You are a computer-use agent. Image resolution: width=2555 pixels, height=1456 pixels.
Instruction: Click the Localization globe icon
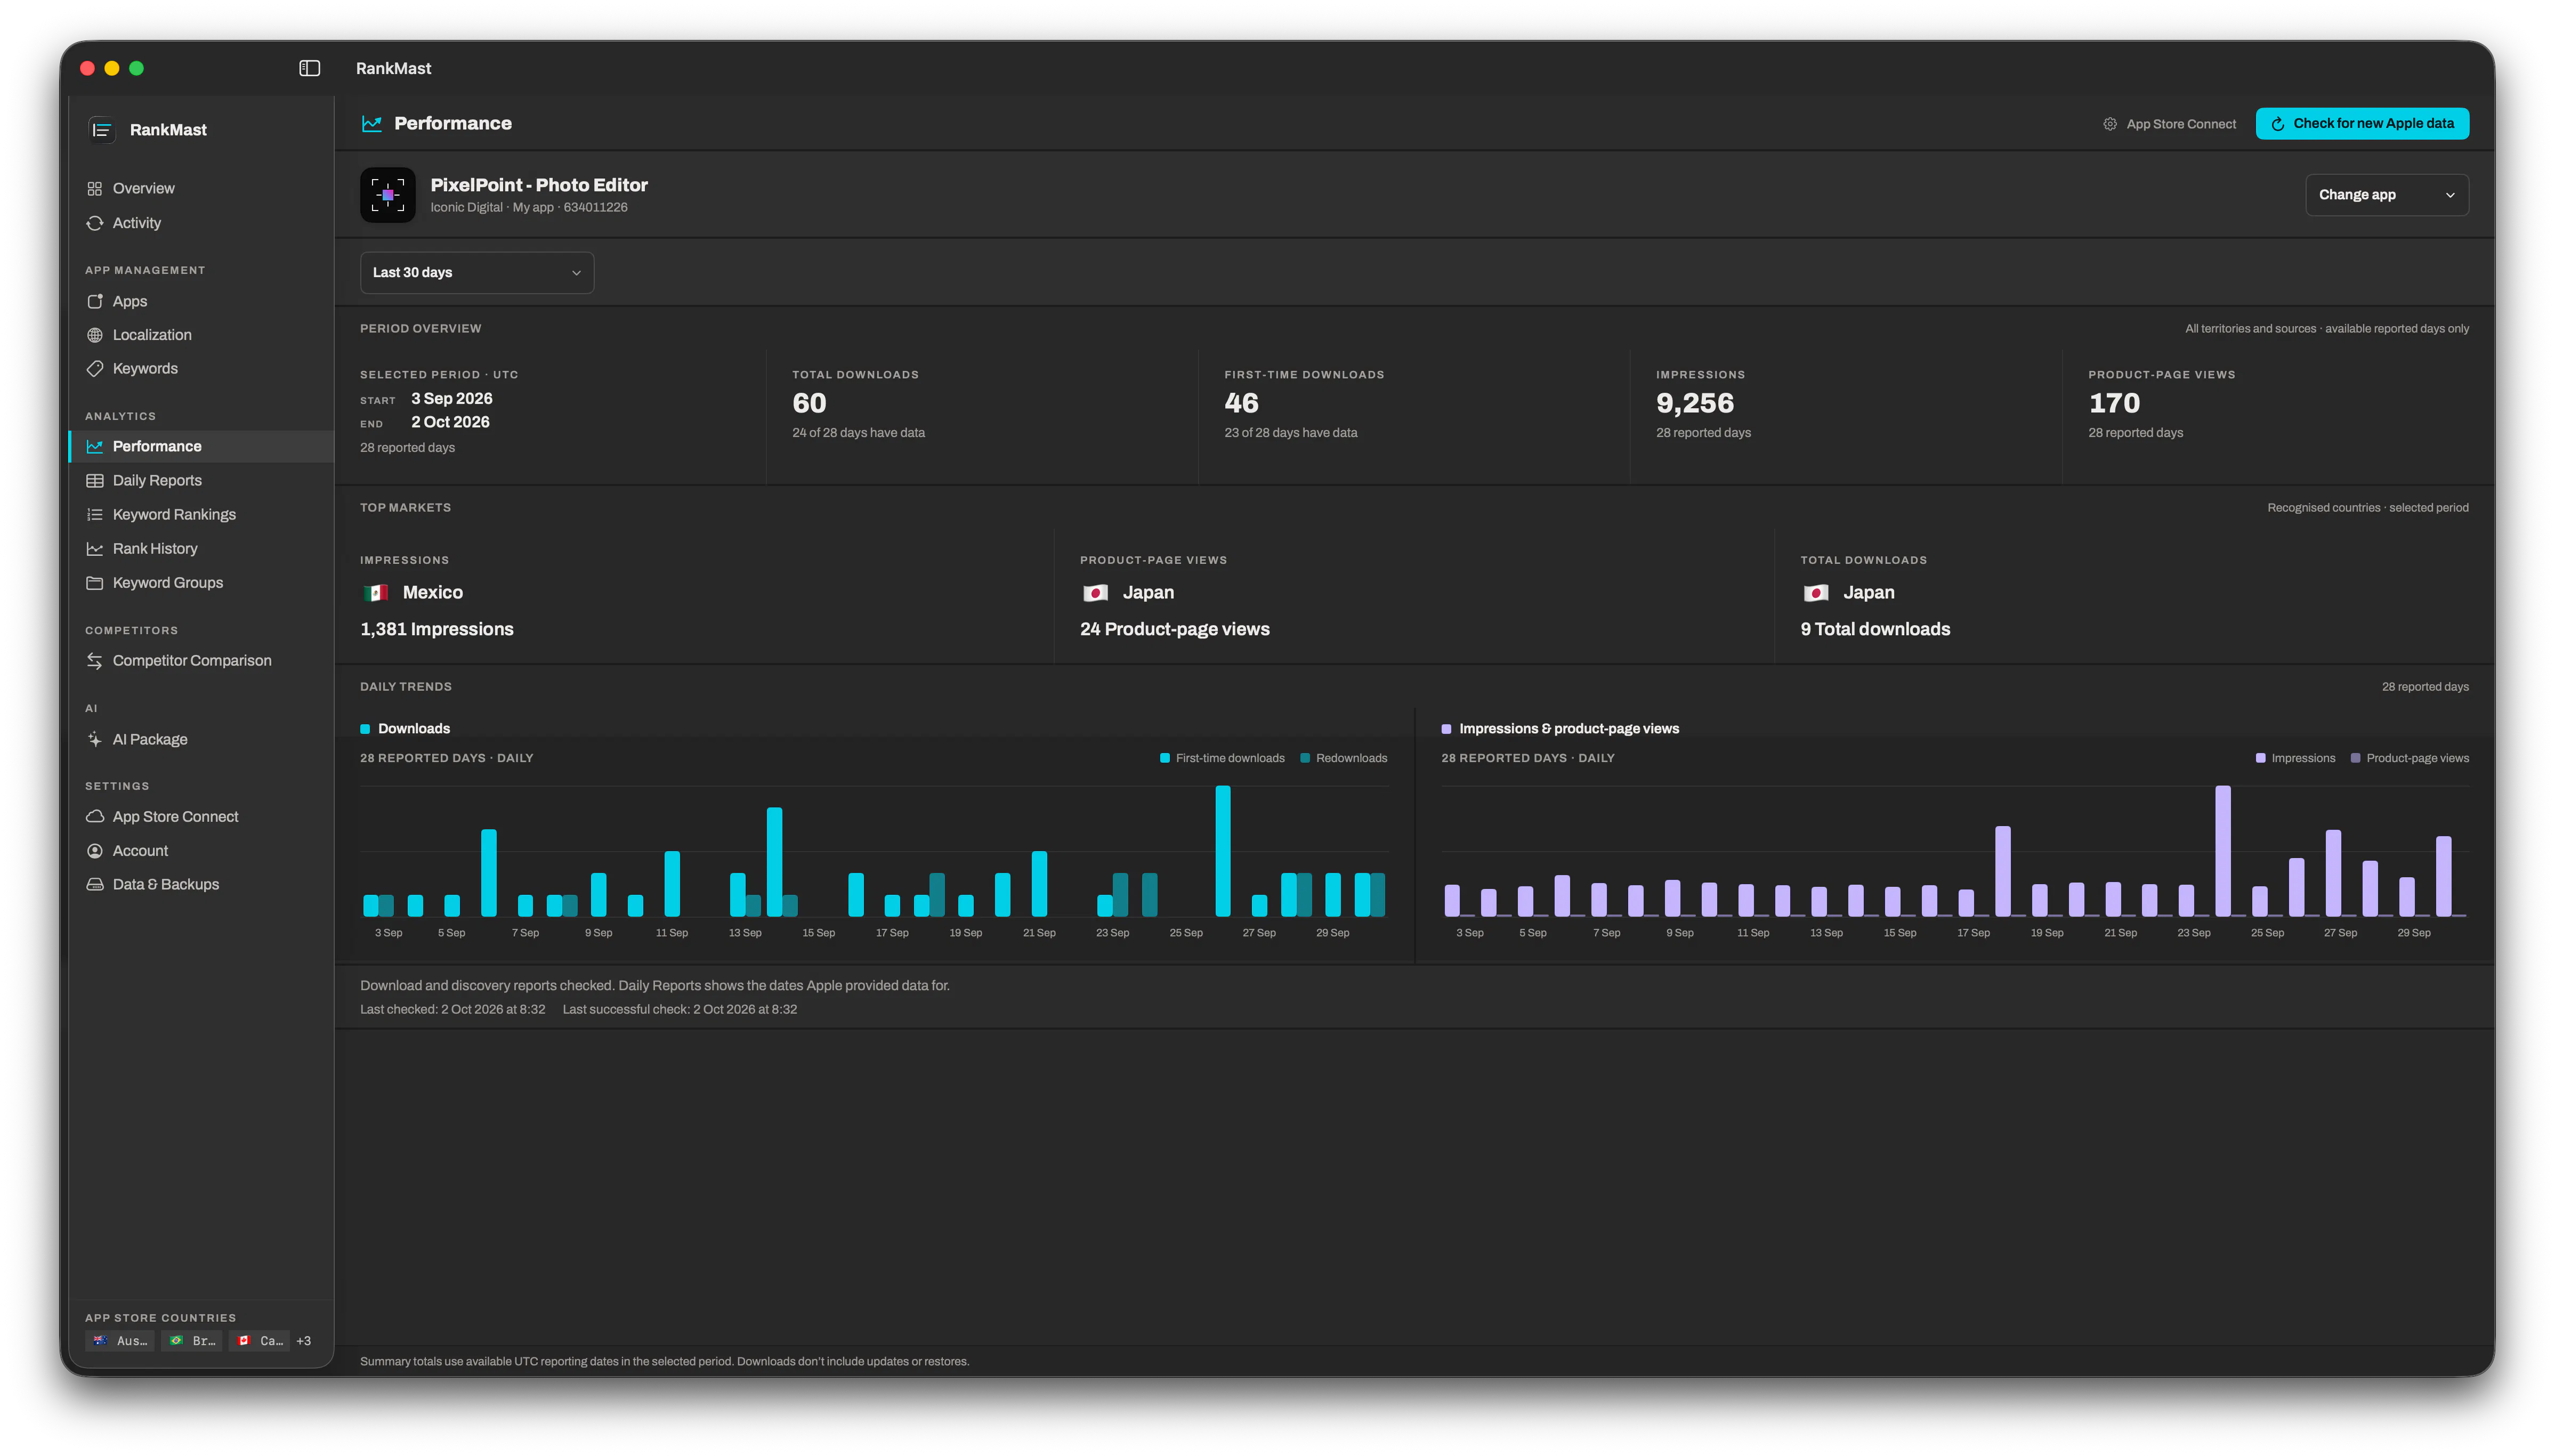[x=95, y=335]
